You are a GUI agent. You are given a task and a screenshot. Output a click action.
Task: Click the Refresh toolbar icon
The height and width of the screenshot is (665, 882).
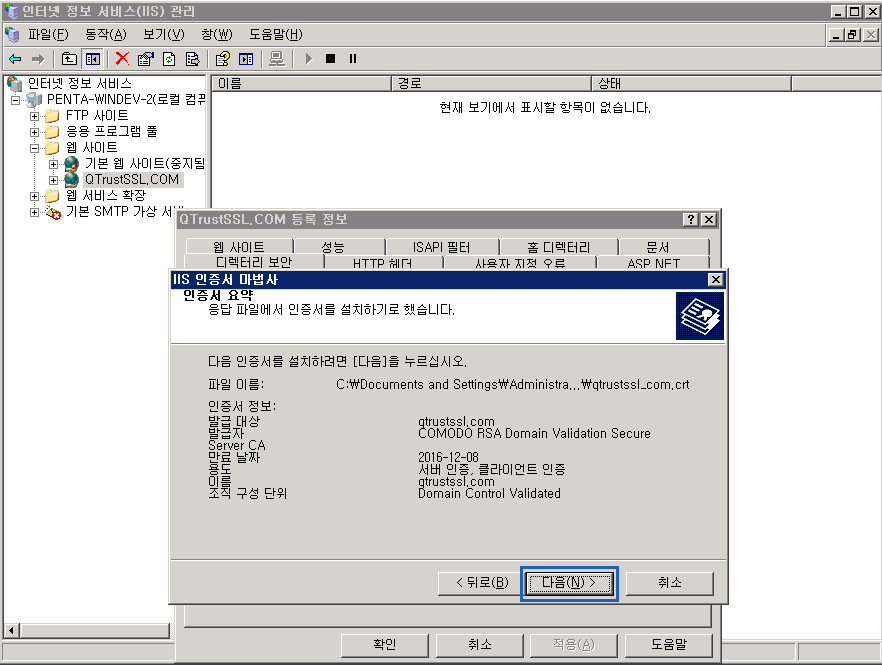[169, 59]
